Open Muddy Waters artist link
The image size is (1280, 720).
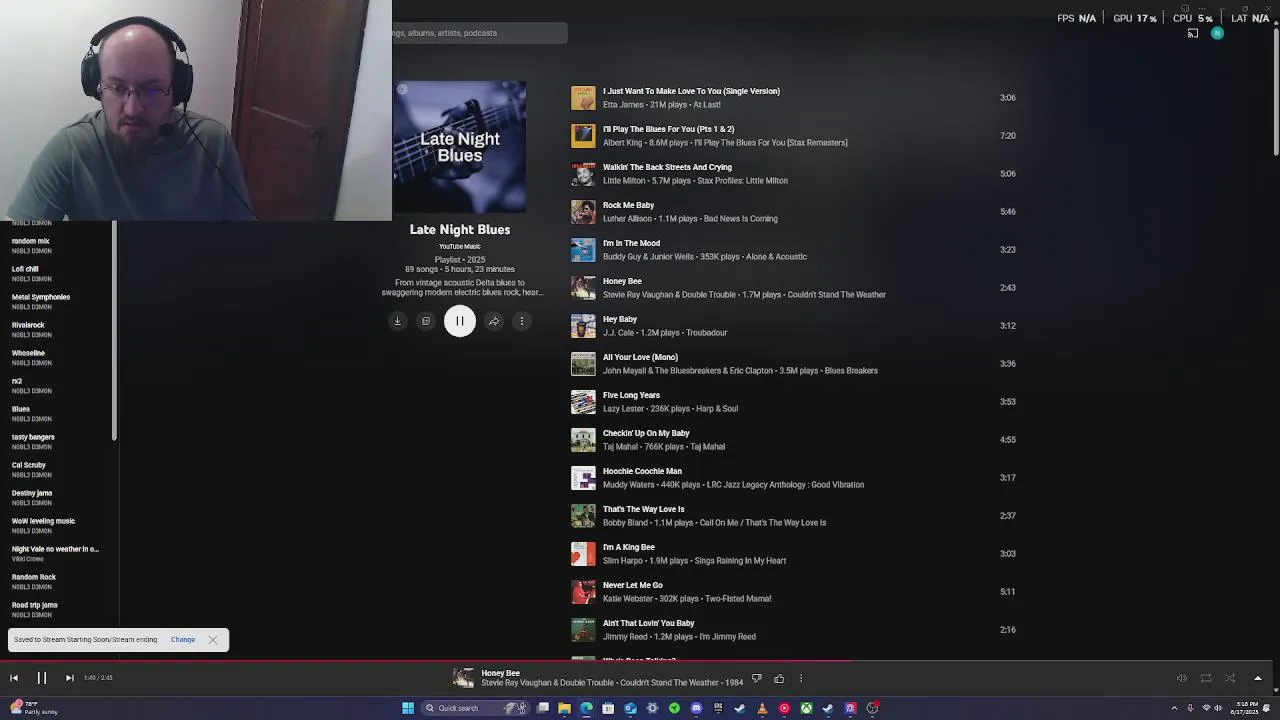click(x=629, y=485)
